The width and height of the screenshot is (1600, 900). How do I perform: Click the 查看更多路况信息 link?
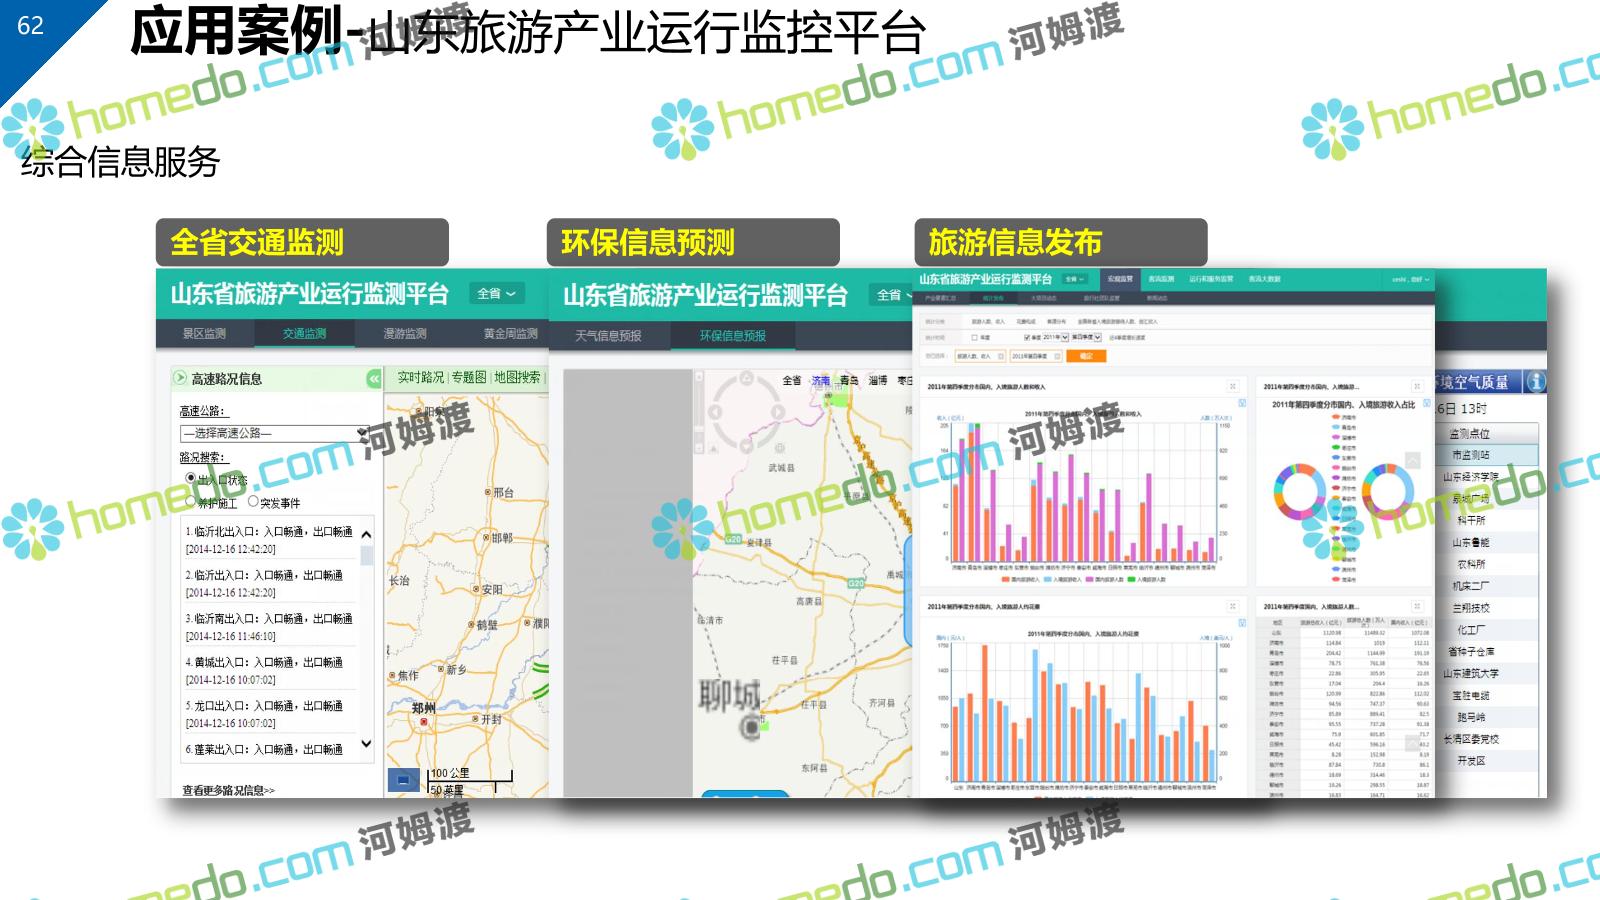(x=228, y=790)
